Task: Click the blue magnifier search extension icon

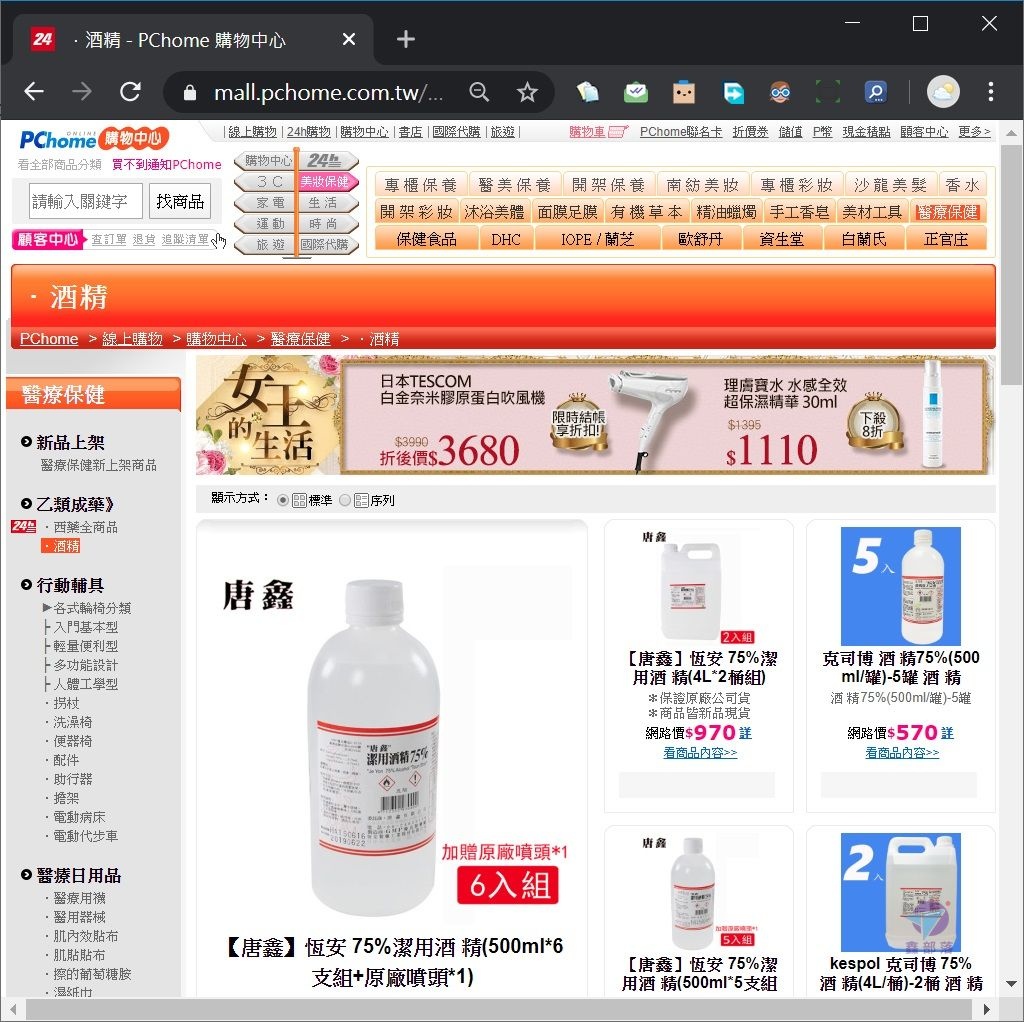Action: (x=875, y=92)
